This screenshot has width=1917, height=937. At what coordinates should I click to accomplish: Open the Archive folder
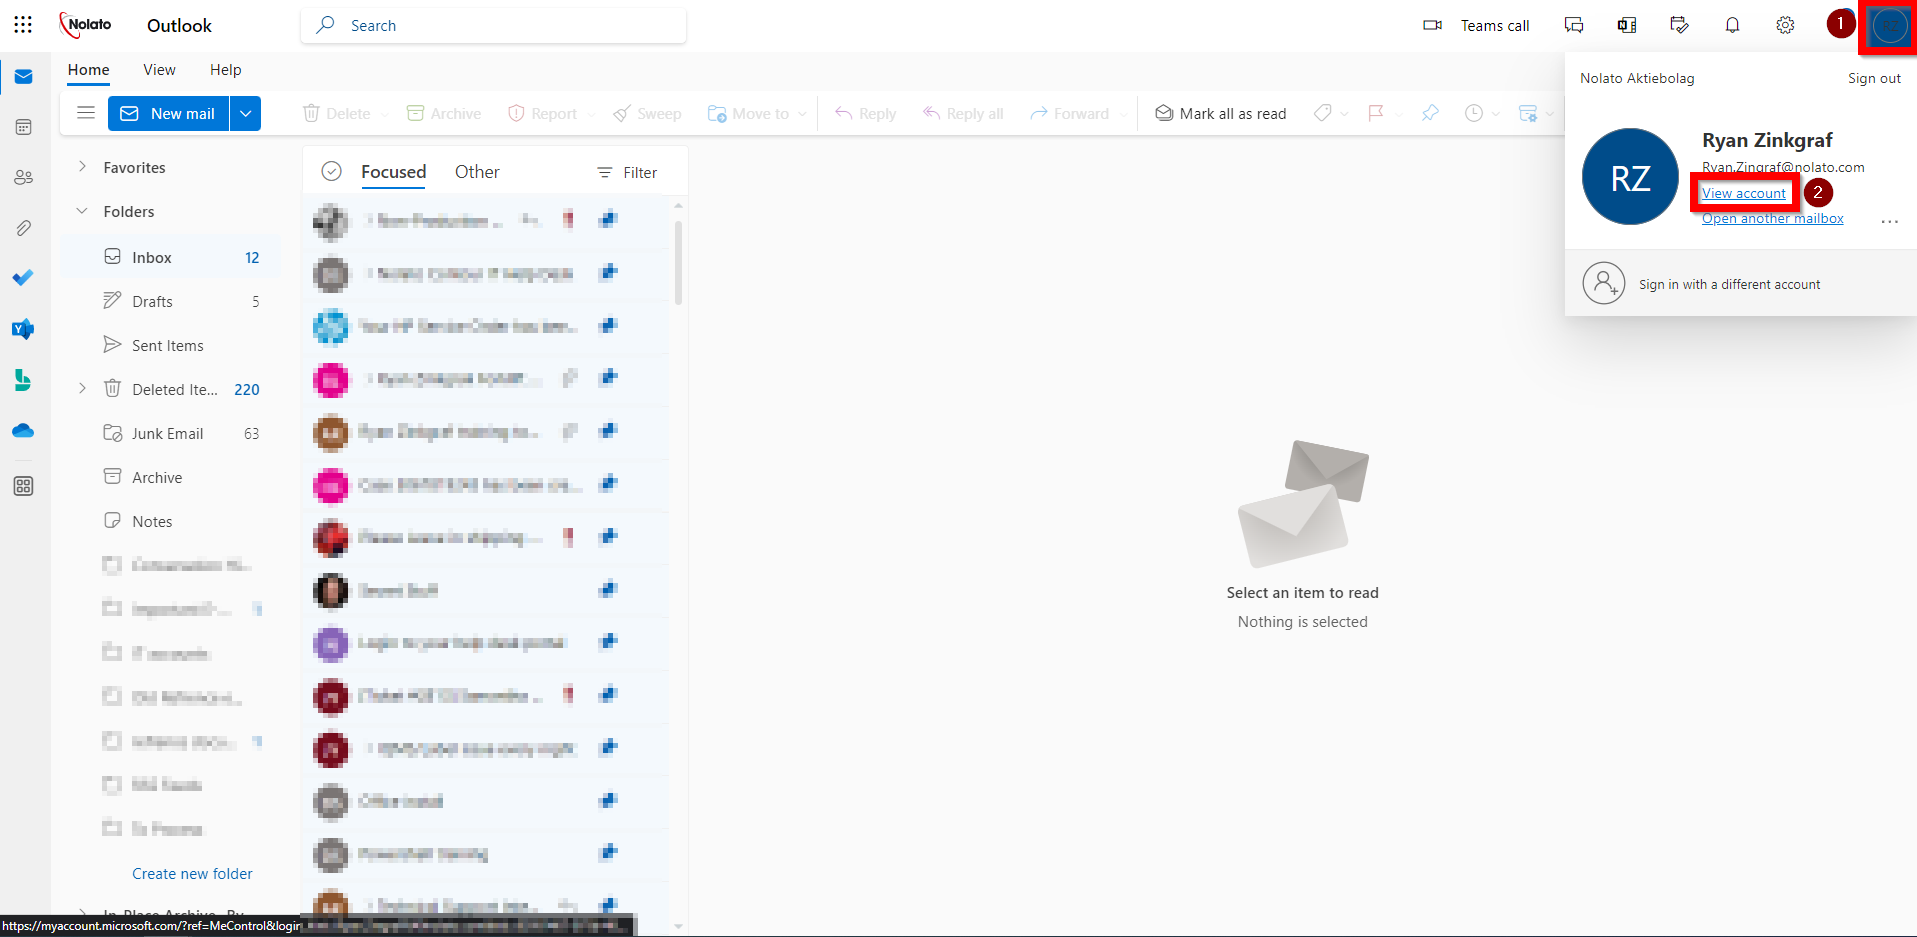(170, 477)
